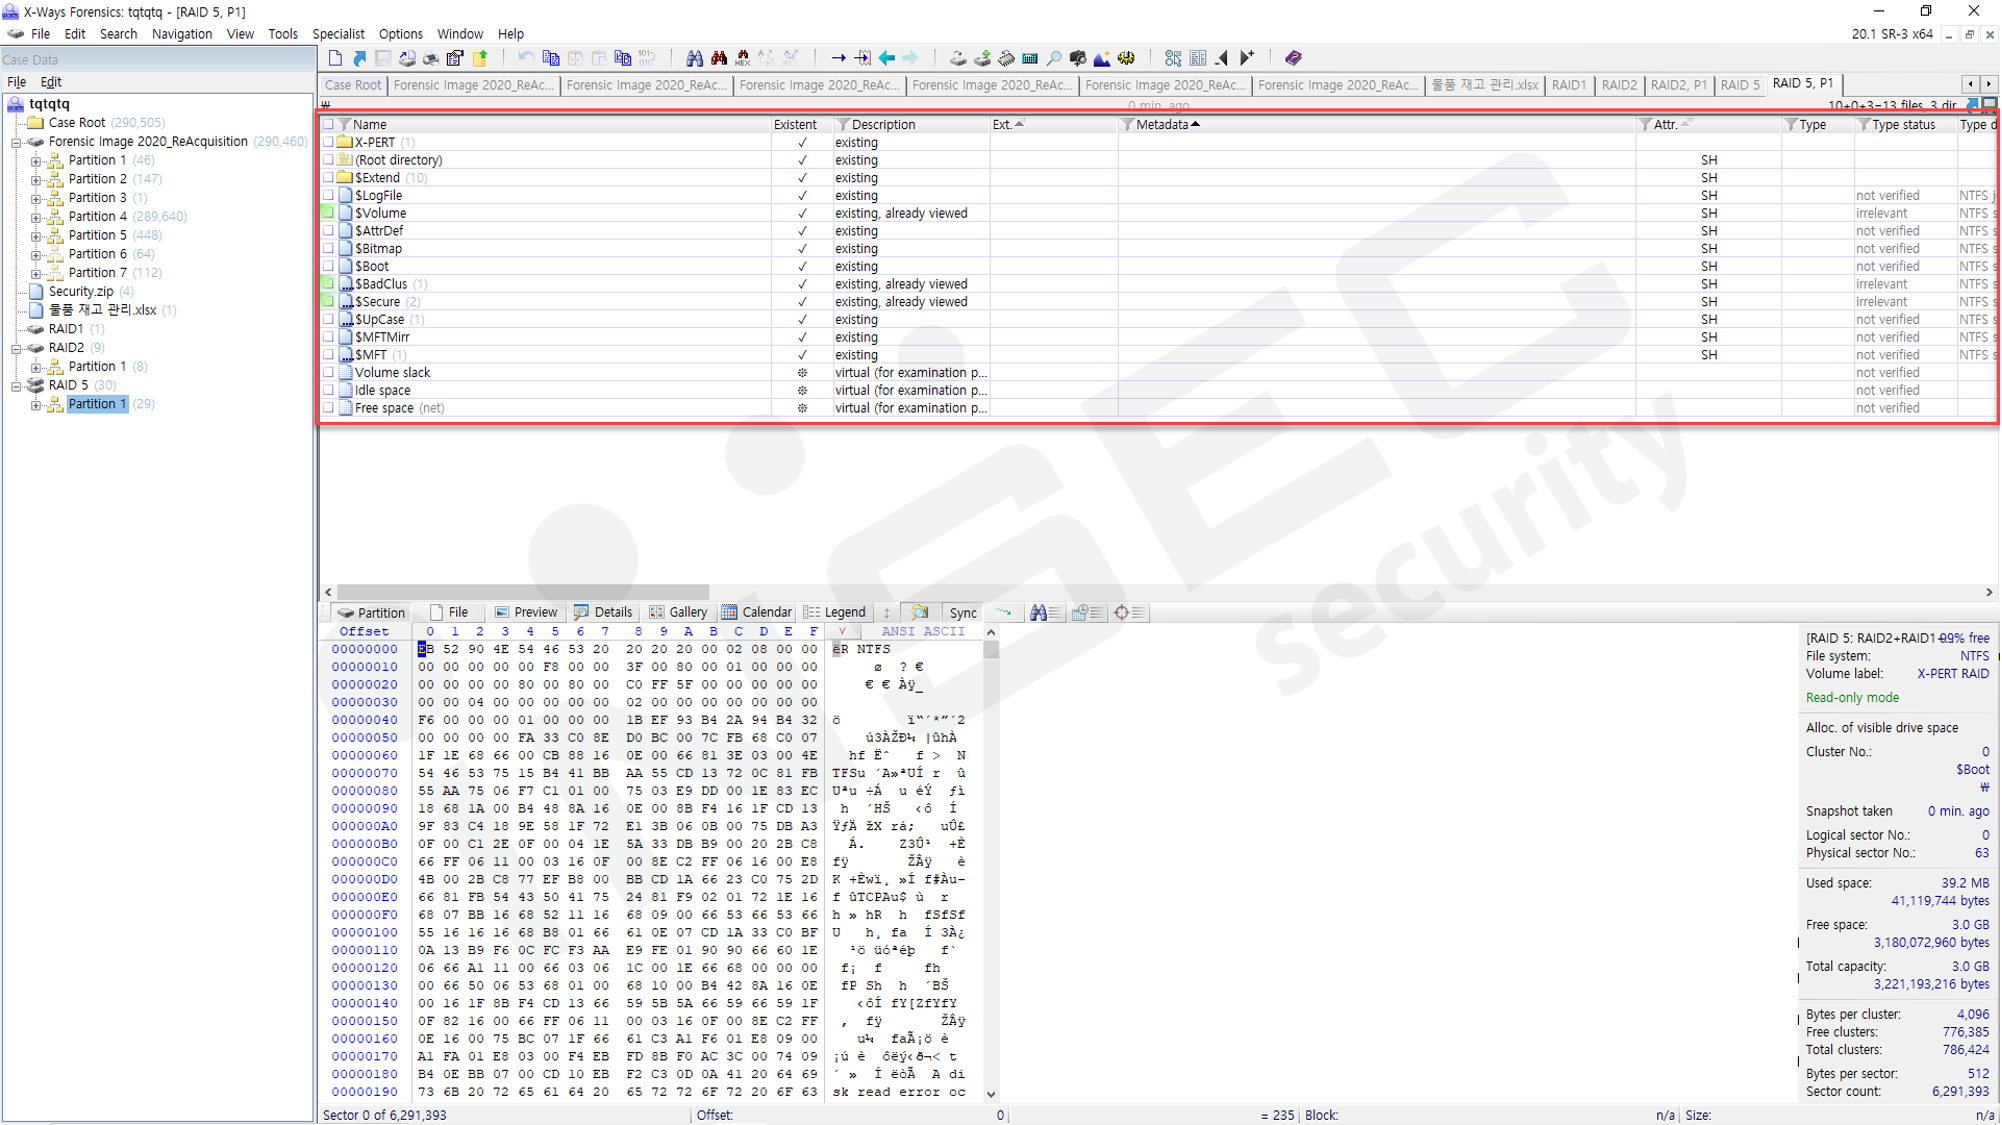The width and height of the screenshot is (2002, 1125).
Task: Open the Find Hex Values icon
Action: coord(742,58)
